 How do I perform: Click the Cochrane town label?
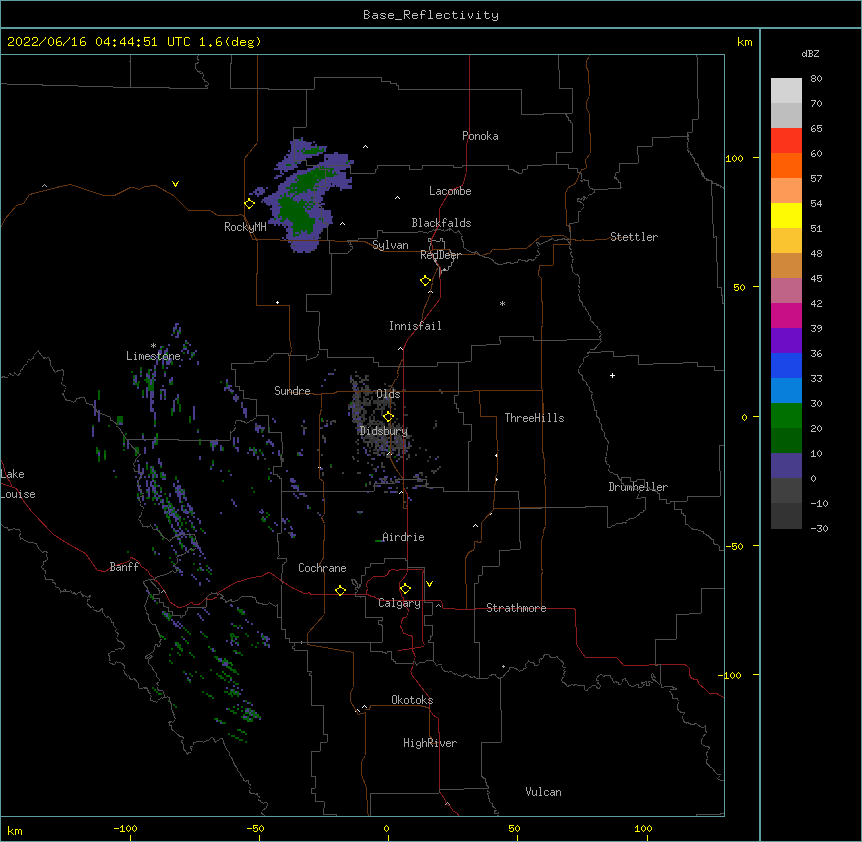coord(322,568)
